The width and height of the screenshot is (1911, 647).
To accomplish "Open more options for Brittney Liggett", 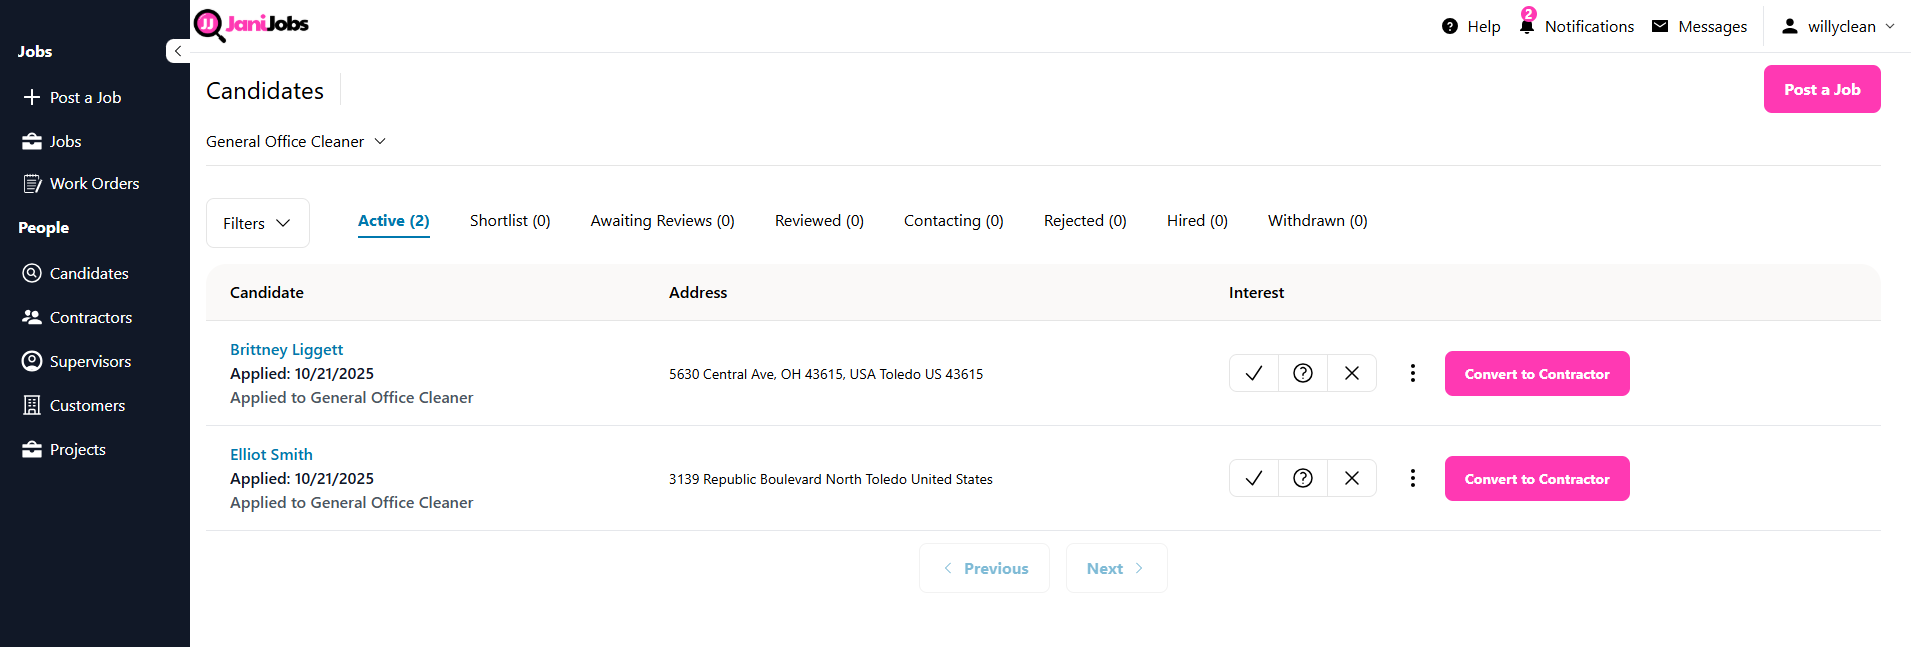I will (1413, 373).
